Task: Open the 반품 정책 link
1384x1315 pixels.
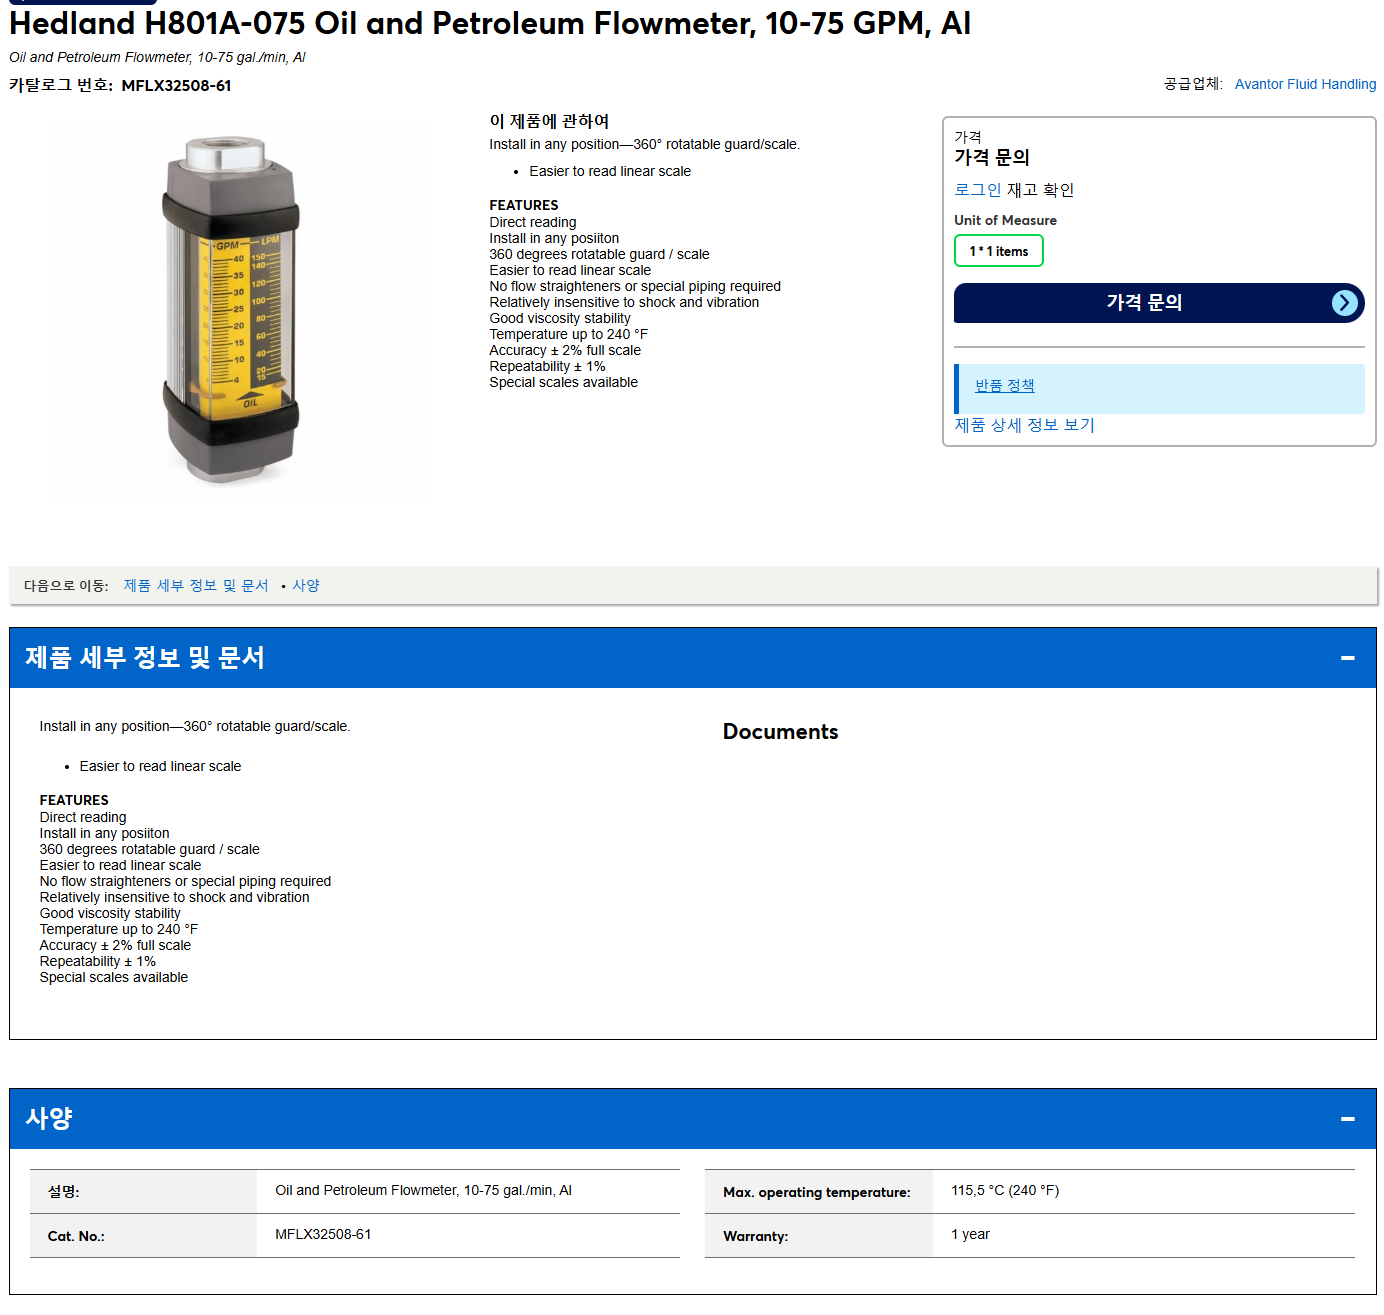Action: click(1004, 386)
